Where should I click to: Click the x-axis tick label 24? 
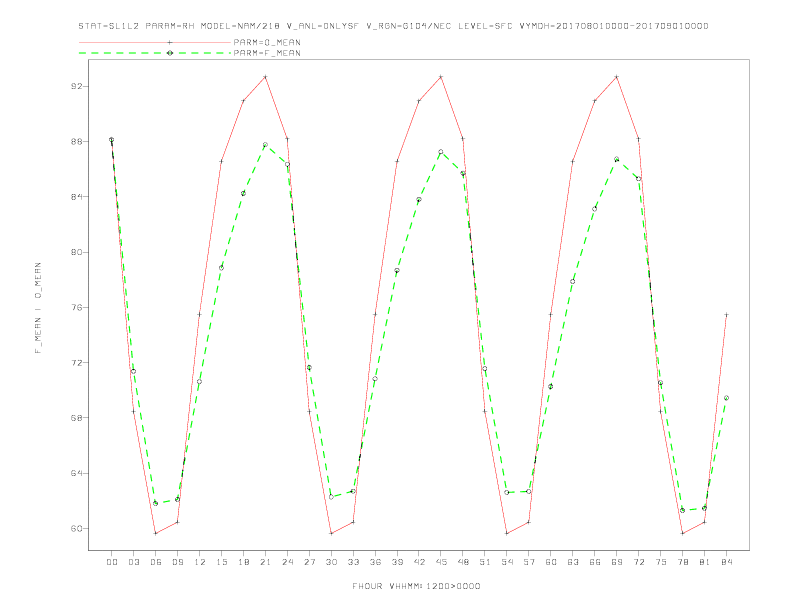pyautogui.click(x=287, y=562)
